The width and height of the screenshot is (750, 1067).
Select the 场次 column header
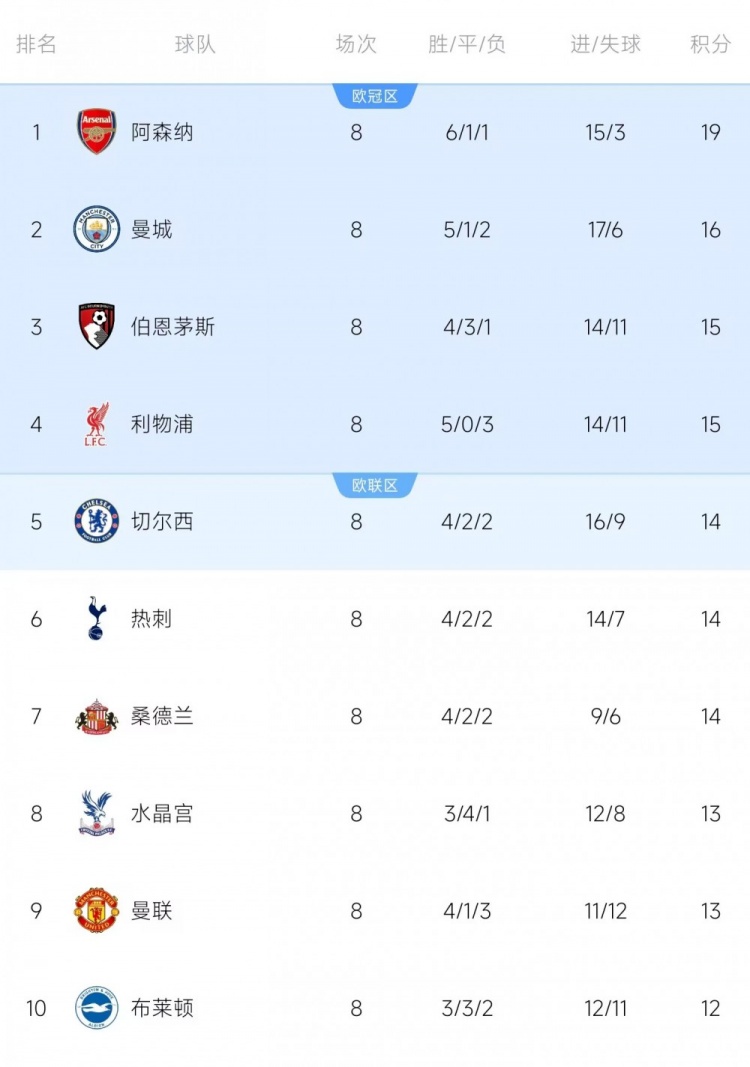356,44
